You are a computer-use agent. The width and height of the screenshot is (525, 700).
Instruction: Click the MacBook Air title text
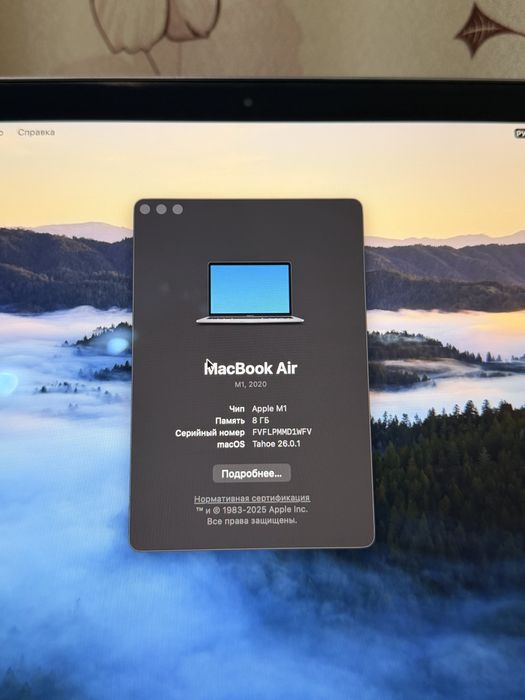tap(250, 368)
